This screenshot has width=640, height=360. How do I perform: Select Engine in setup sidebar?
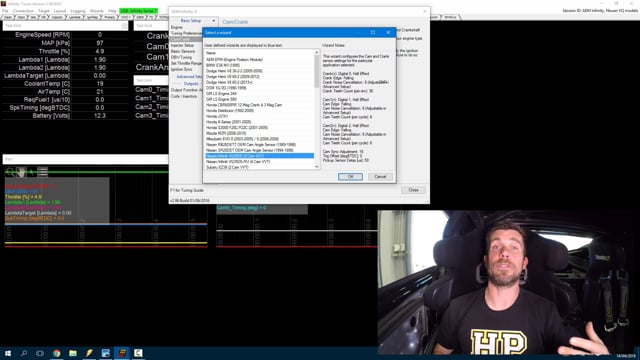(177, 27)
